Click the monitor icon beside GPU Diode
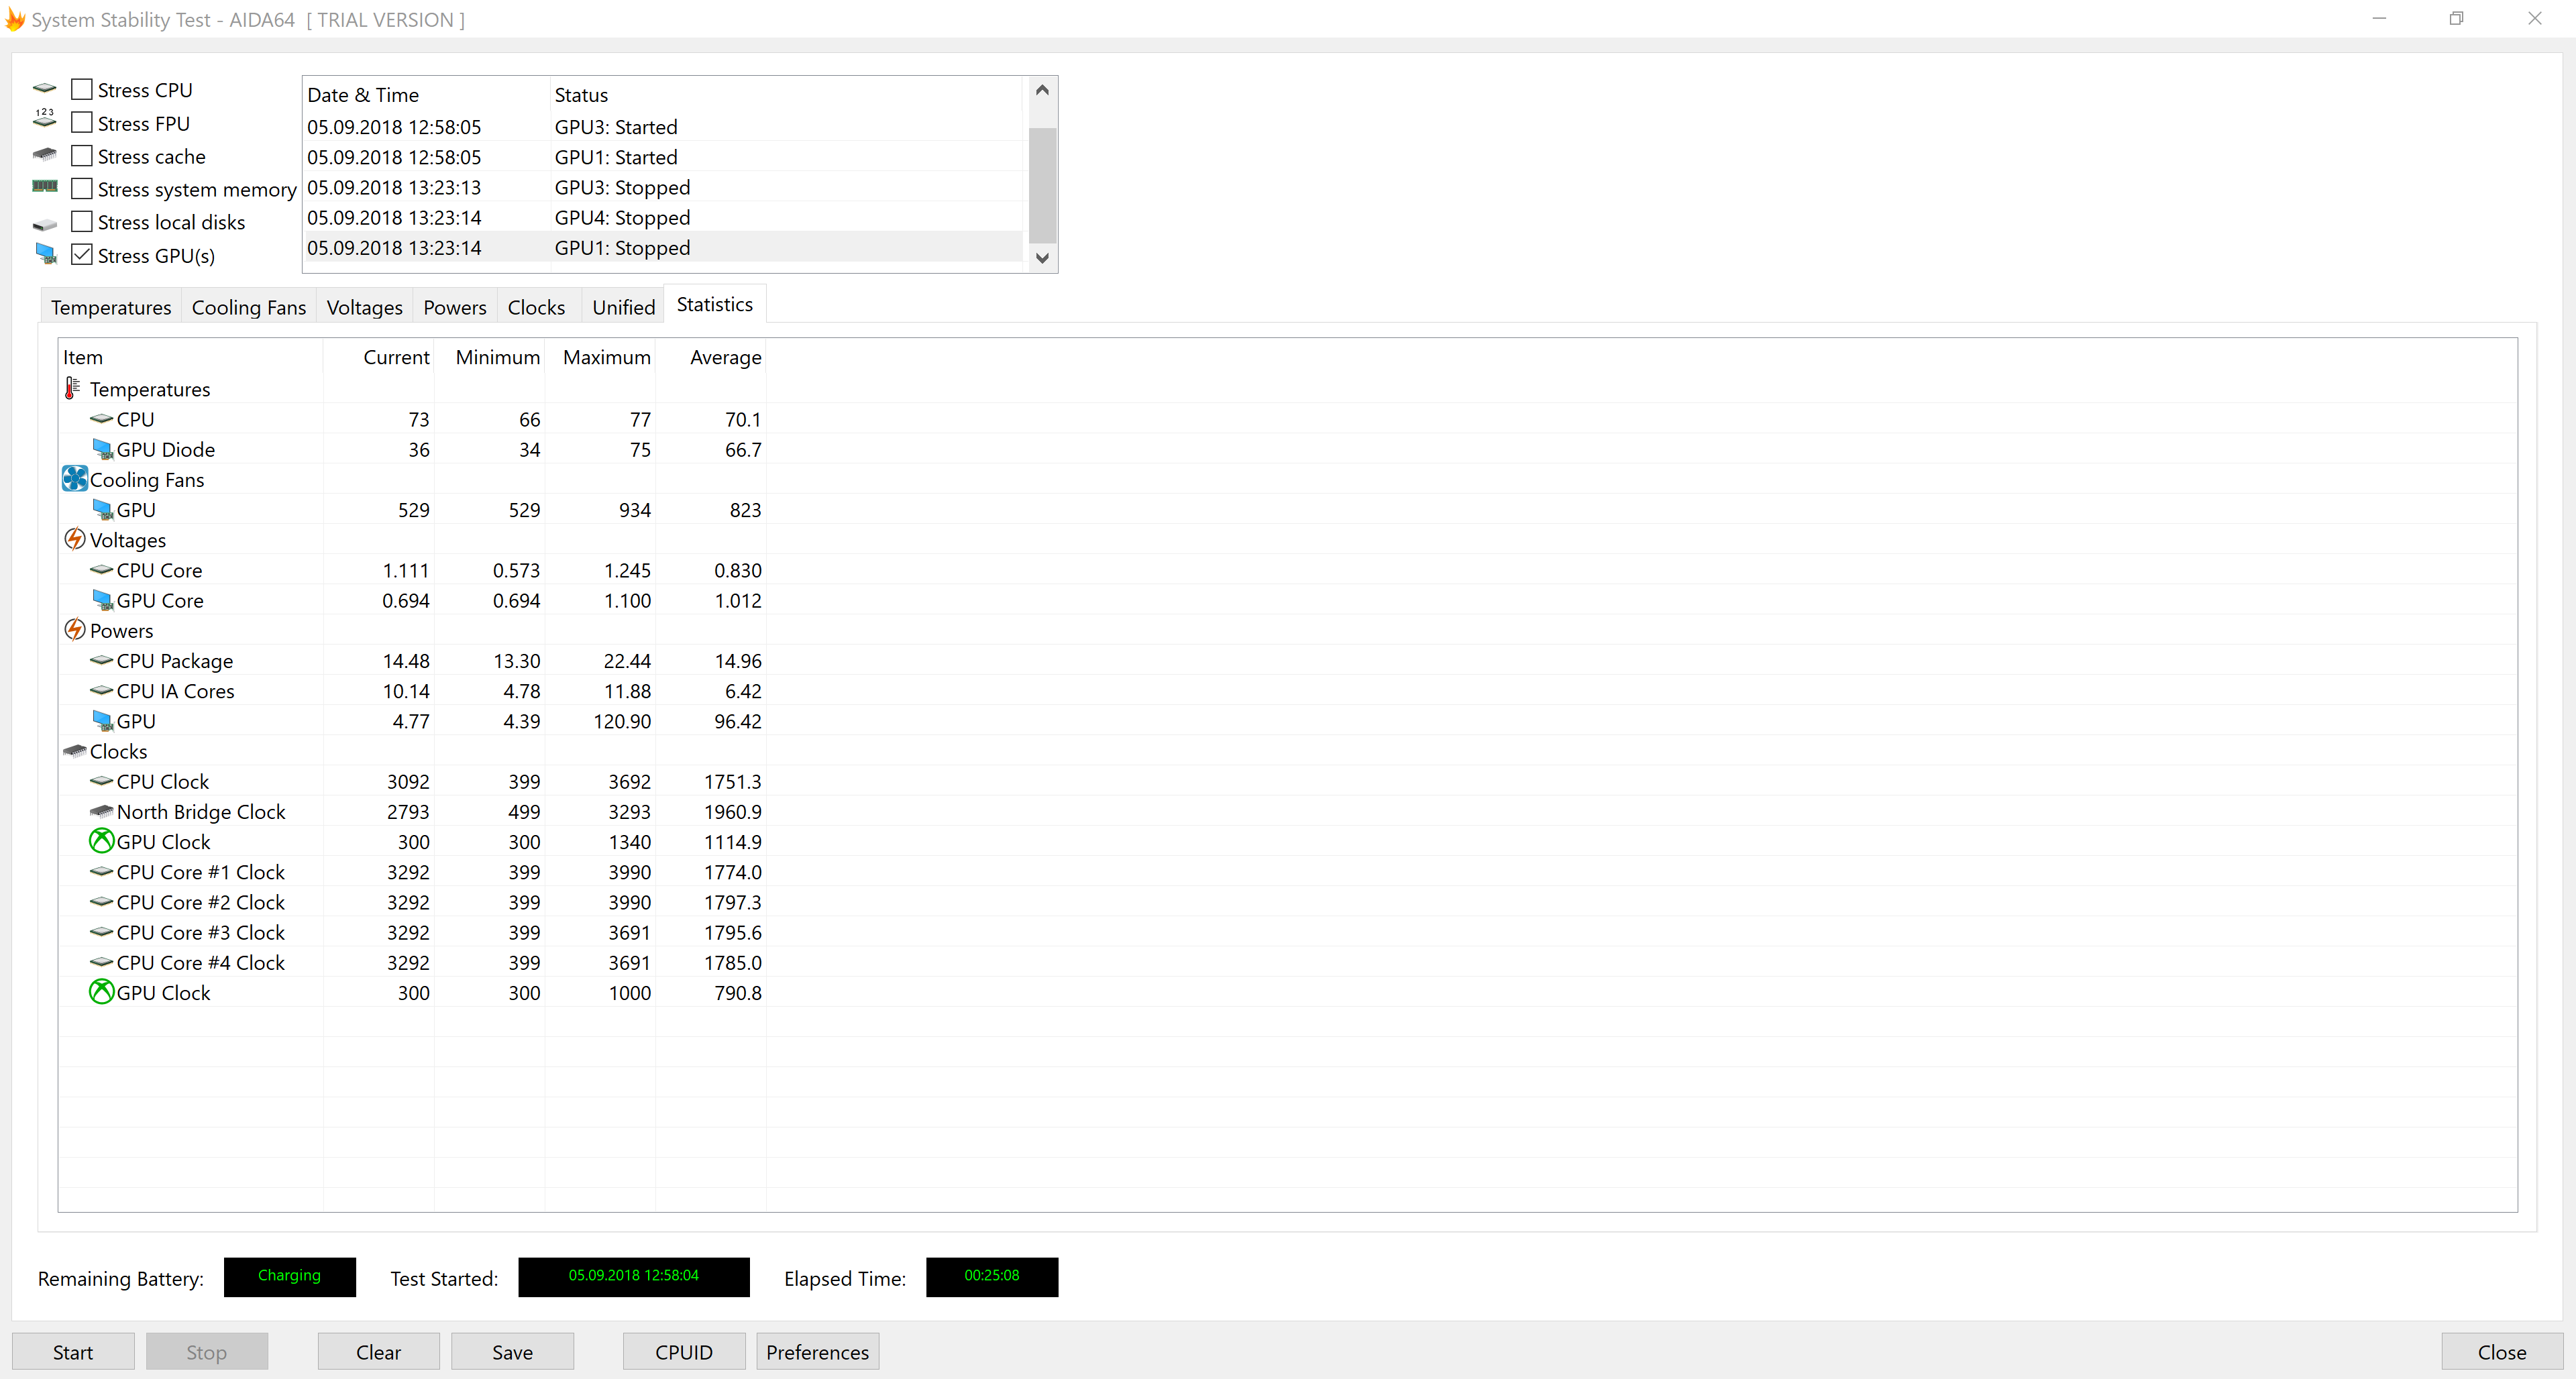 [x=102, y=449]
